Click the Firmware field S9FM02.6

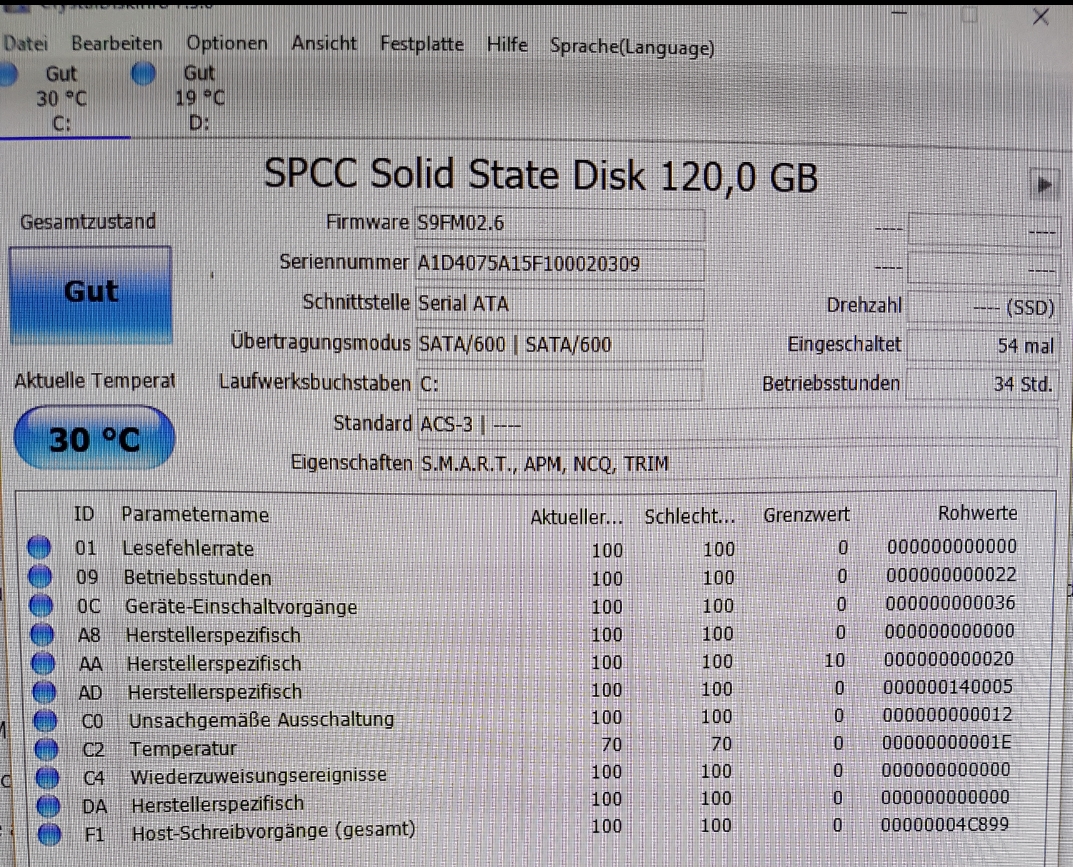click(560, 224)
